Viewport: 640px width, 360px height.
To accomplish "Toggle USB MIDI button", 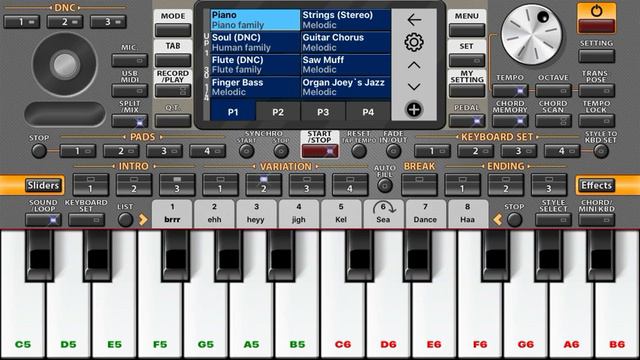I will point(129,90).
